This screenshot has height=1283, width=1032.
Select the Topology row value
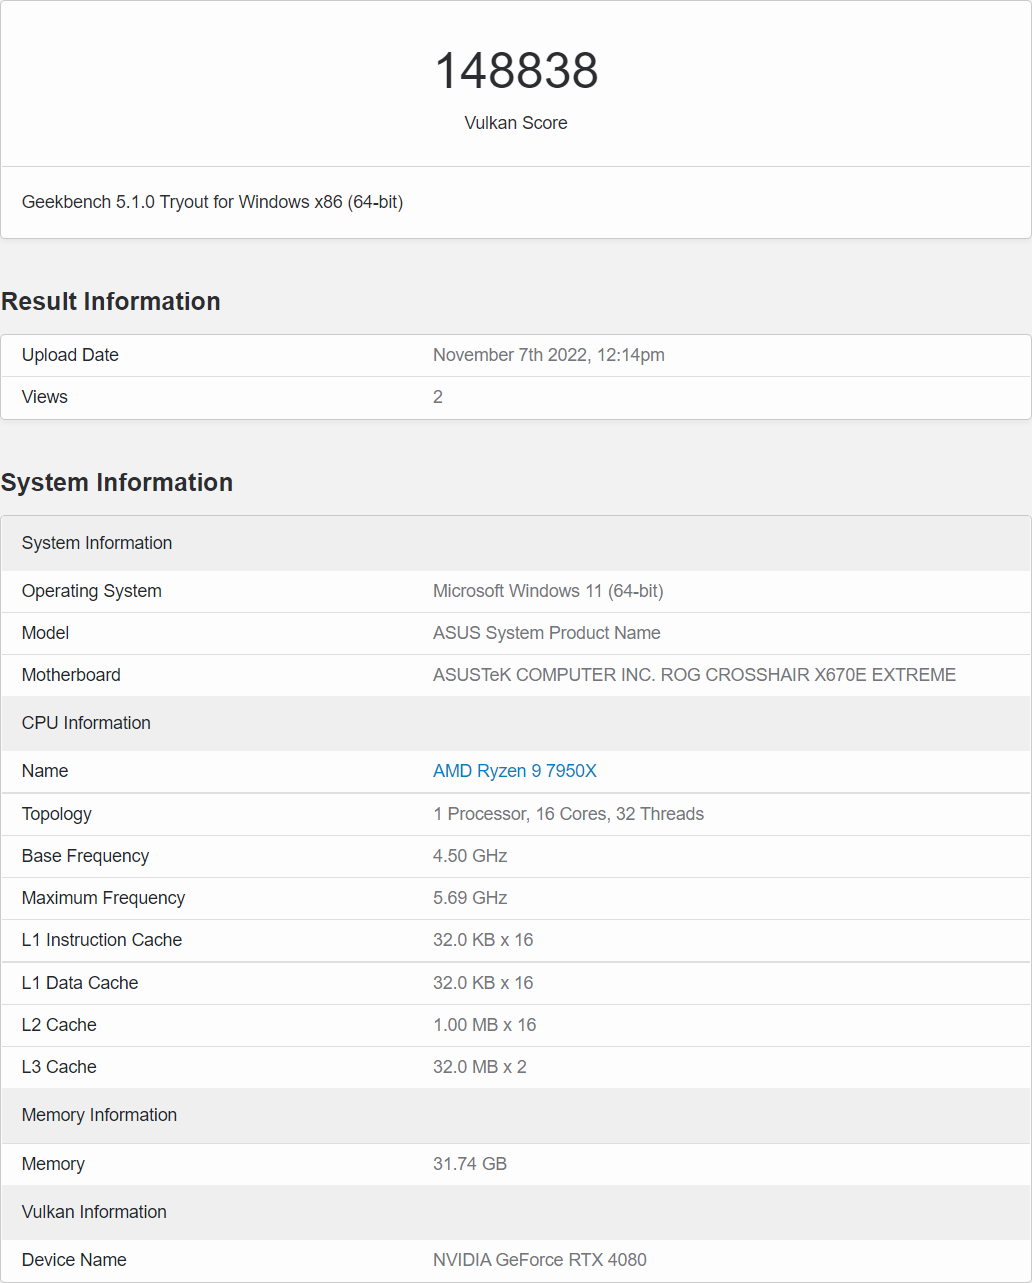click(568, 814)
